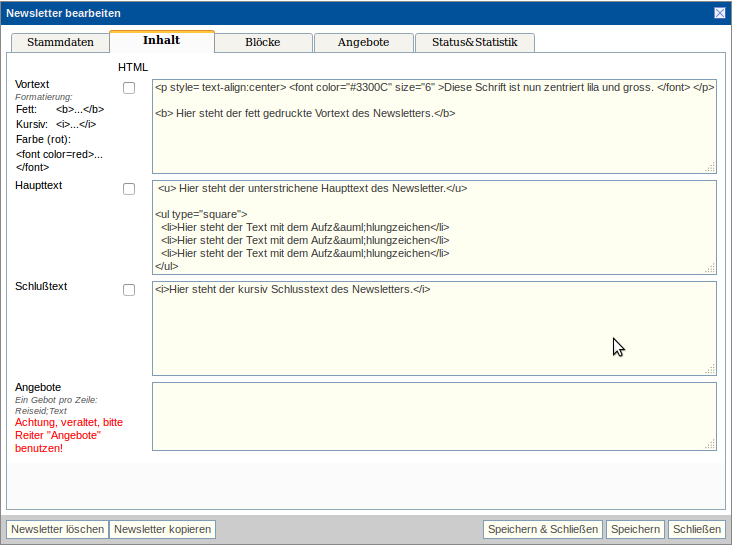Click Newsletter kopieren button
Screen dimensions: 735x548
[162, 529]
